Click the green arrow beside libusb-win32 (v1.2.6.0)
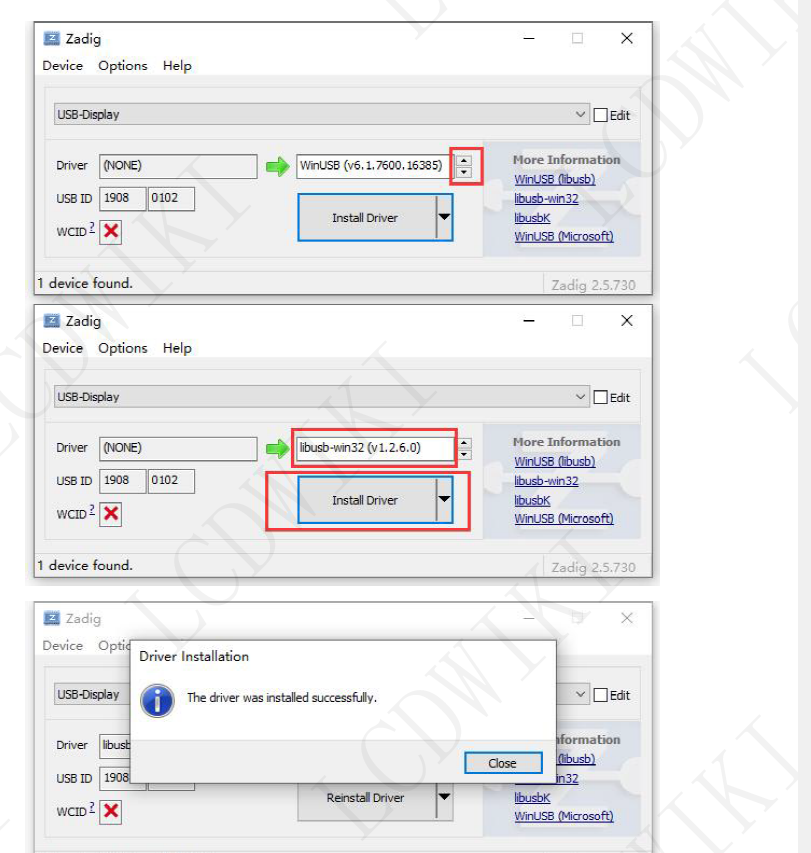811x853 pixels. click(277, 448)
